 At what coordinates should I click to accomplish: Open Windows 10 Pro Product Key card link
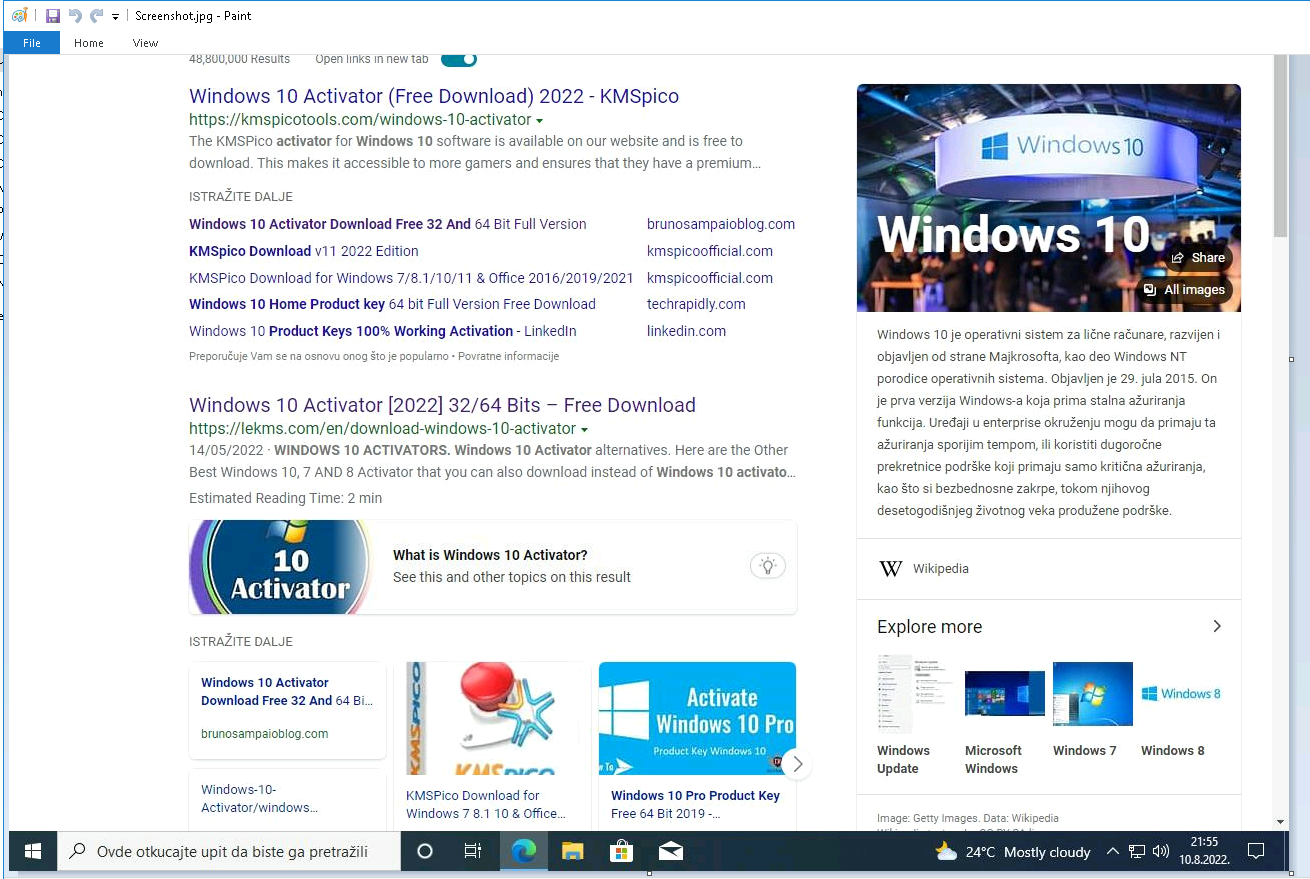[x=695, y=805]
